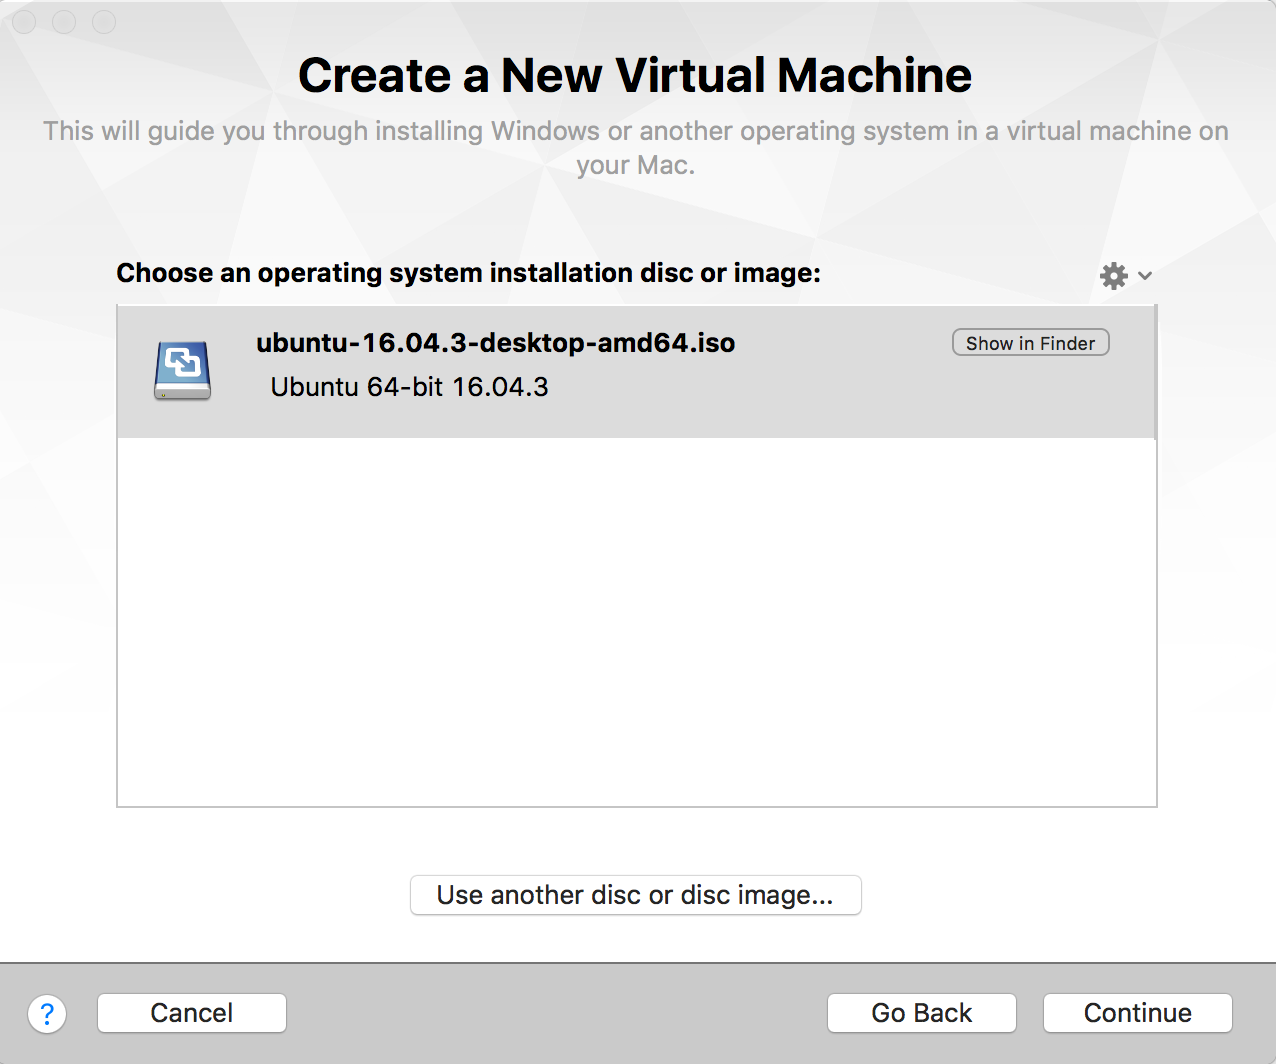Close the Create a New Virtual Machine window
The width and height of the screenshot is (1276, 1064).
24,22
